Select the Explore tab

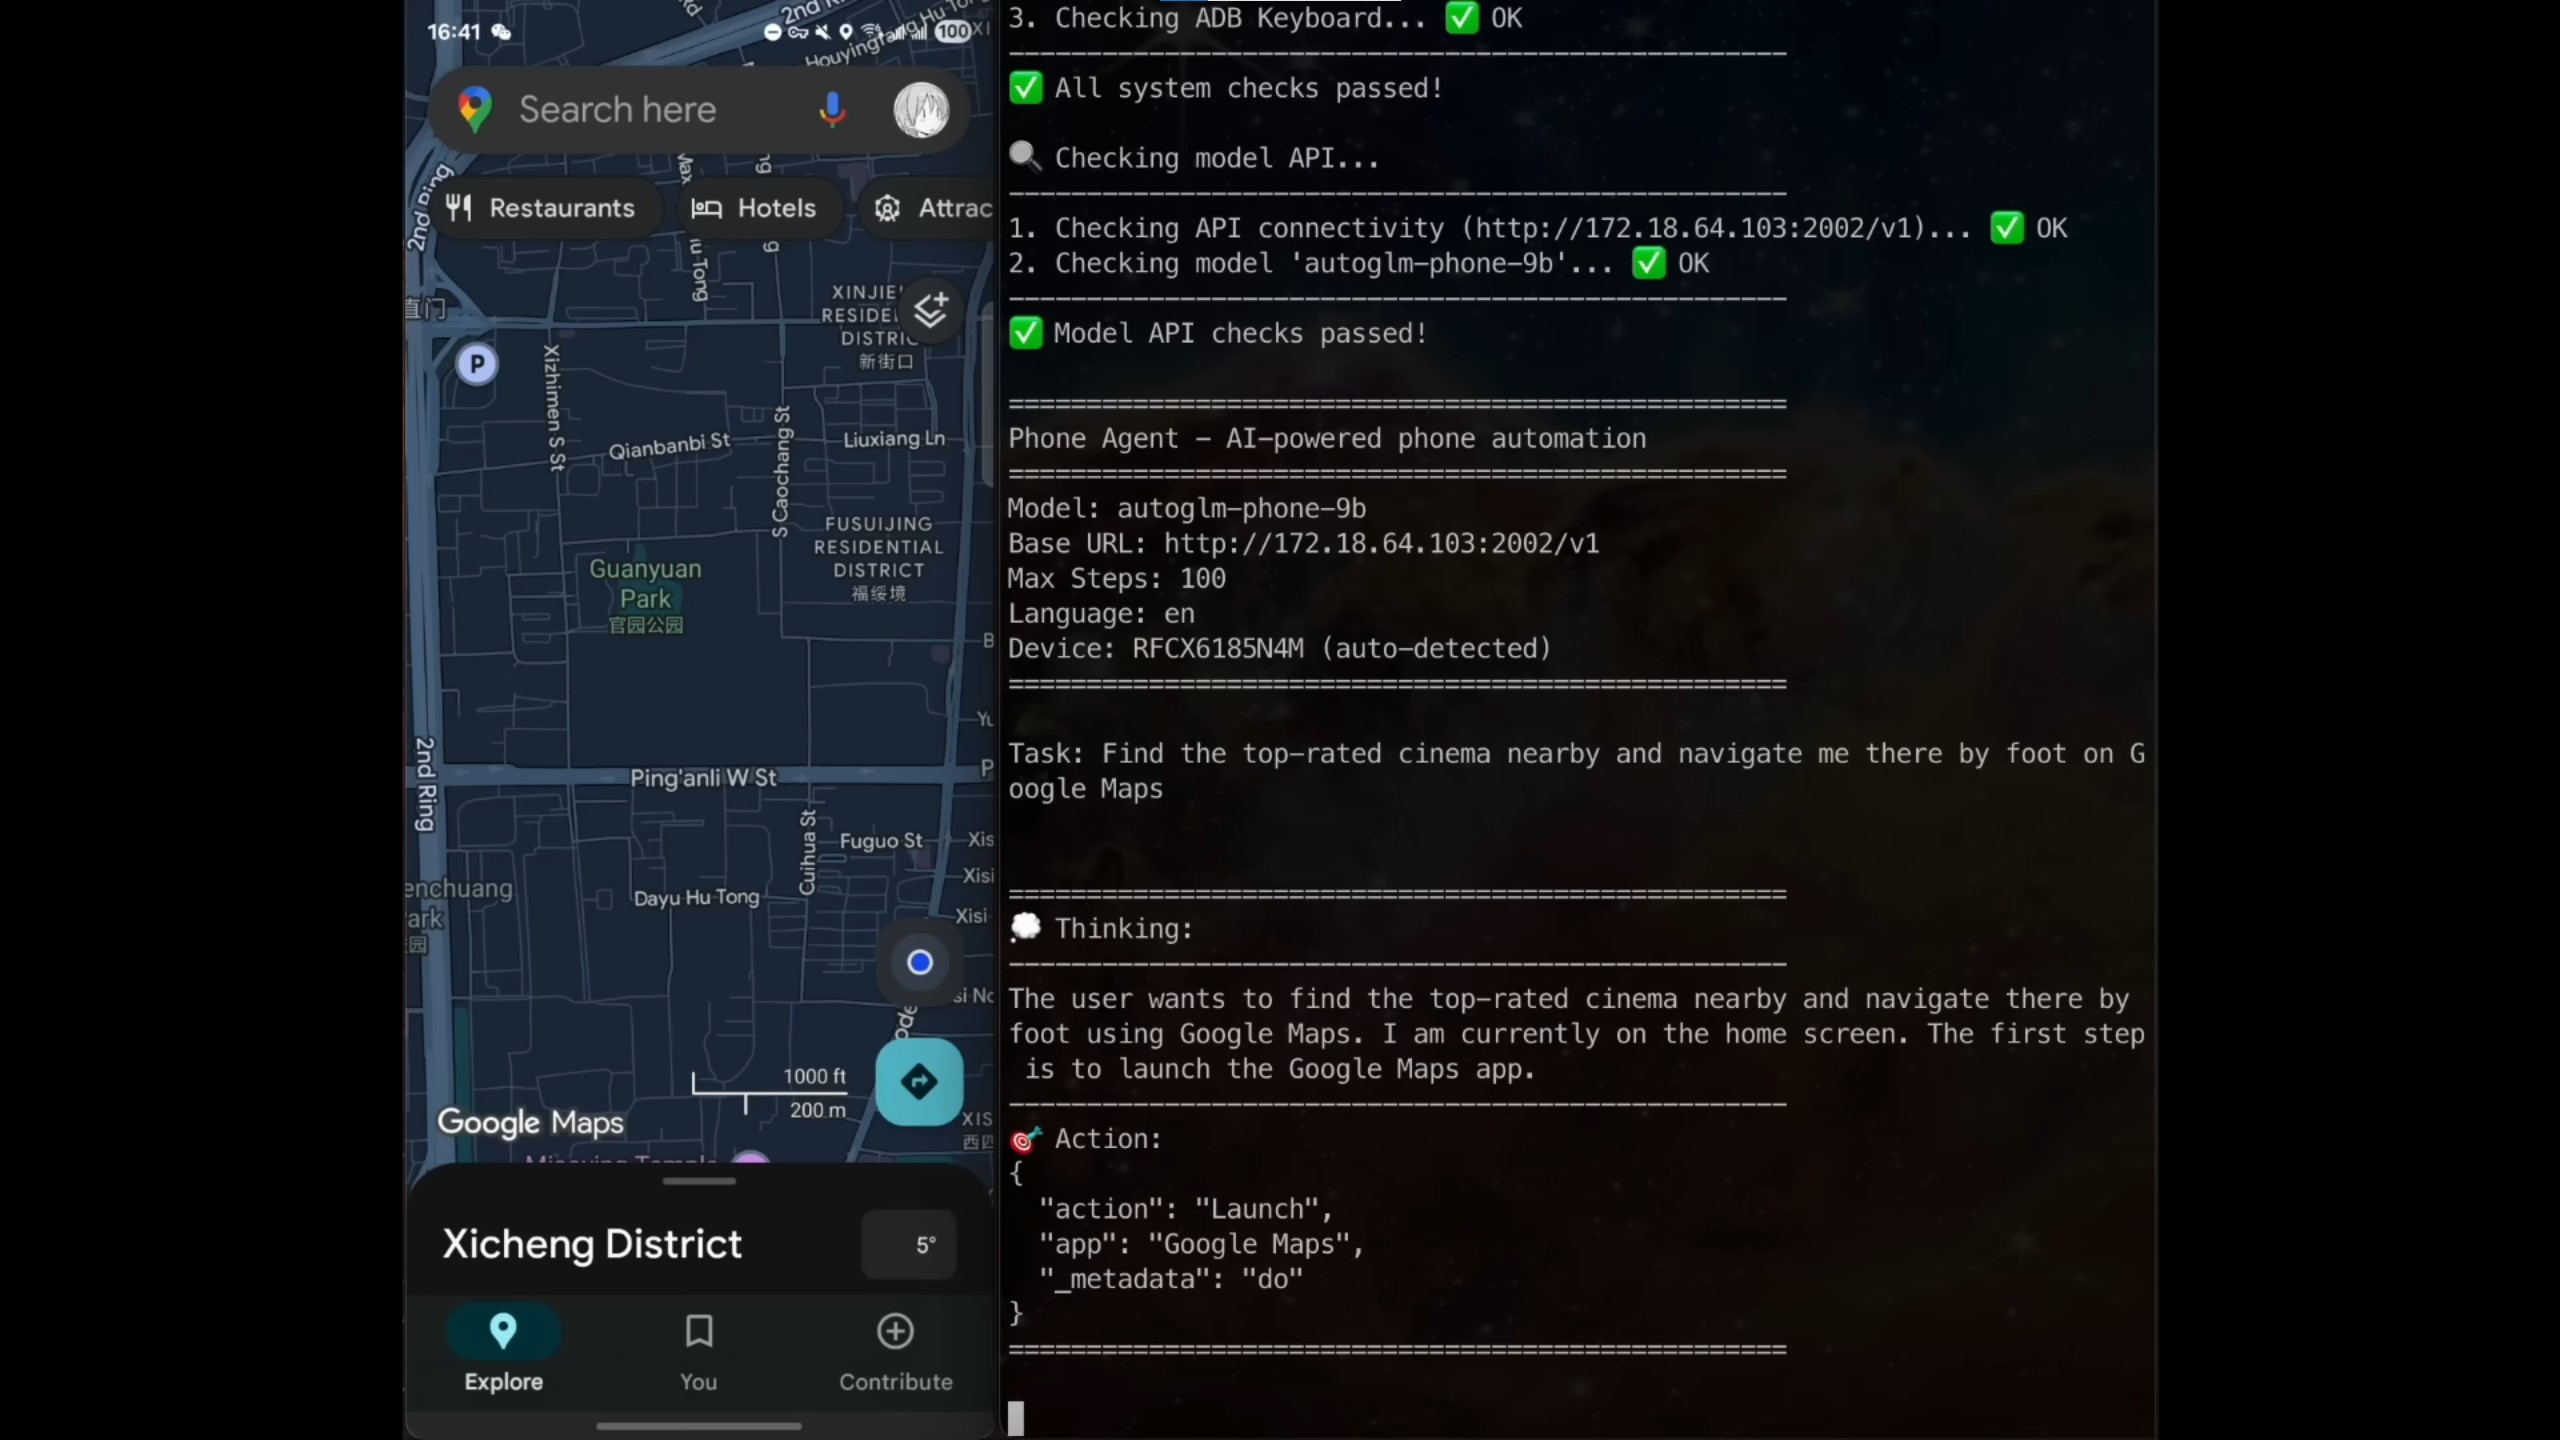click(504, 1350)
